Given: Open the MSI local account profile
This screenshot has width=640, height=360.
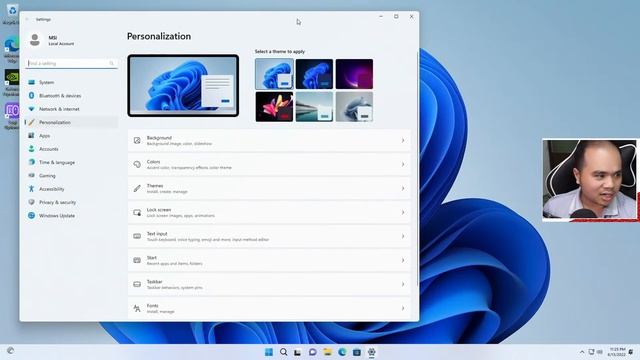Looking at the screenshot, I should pos(52,40).
